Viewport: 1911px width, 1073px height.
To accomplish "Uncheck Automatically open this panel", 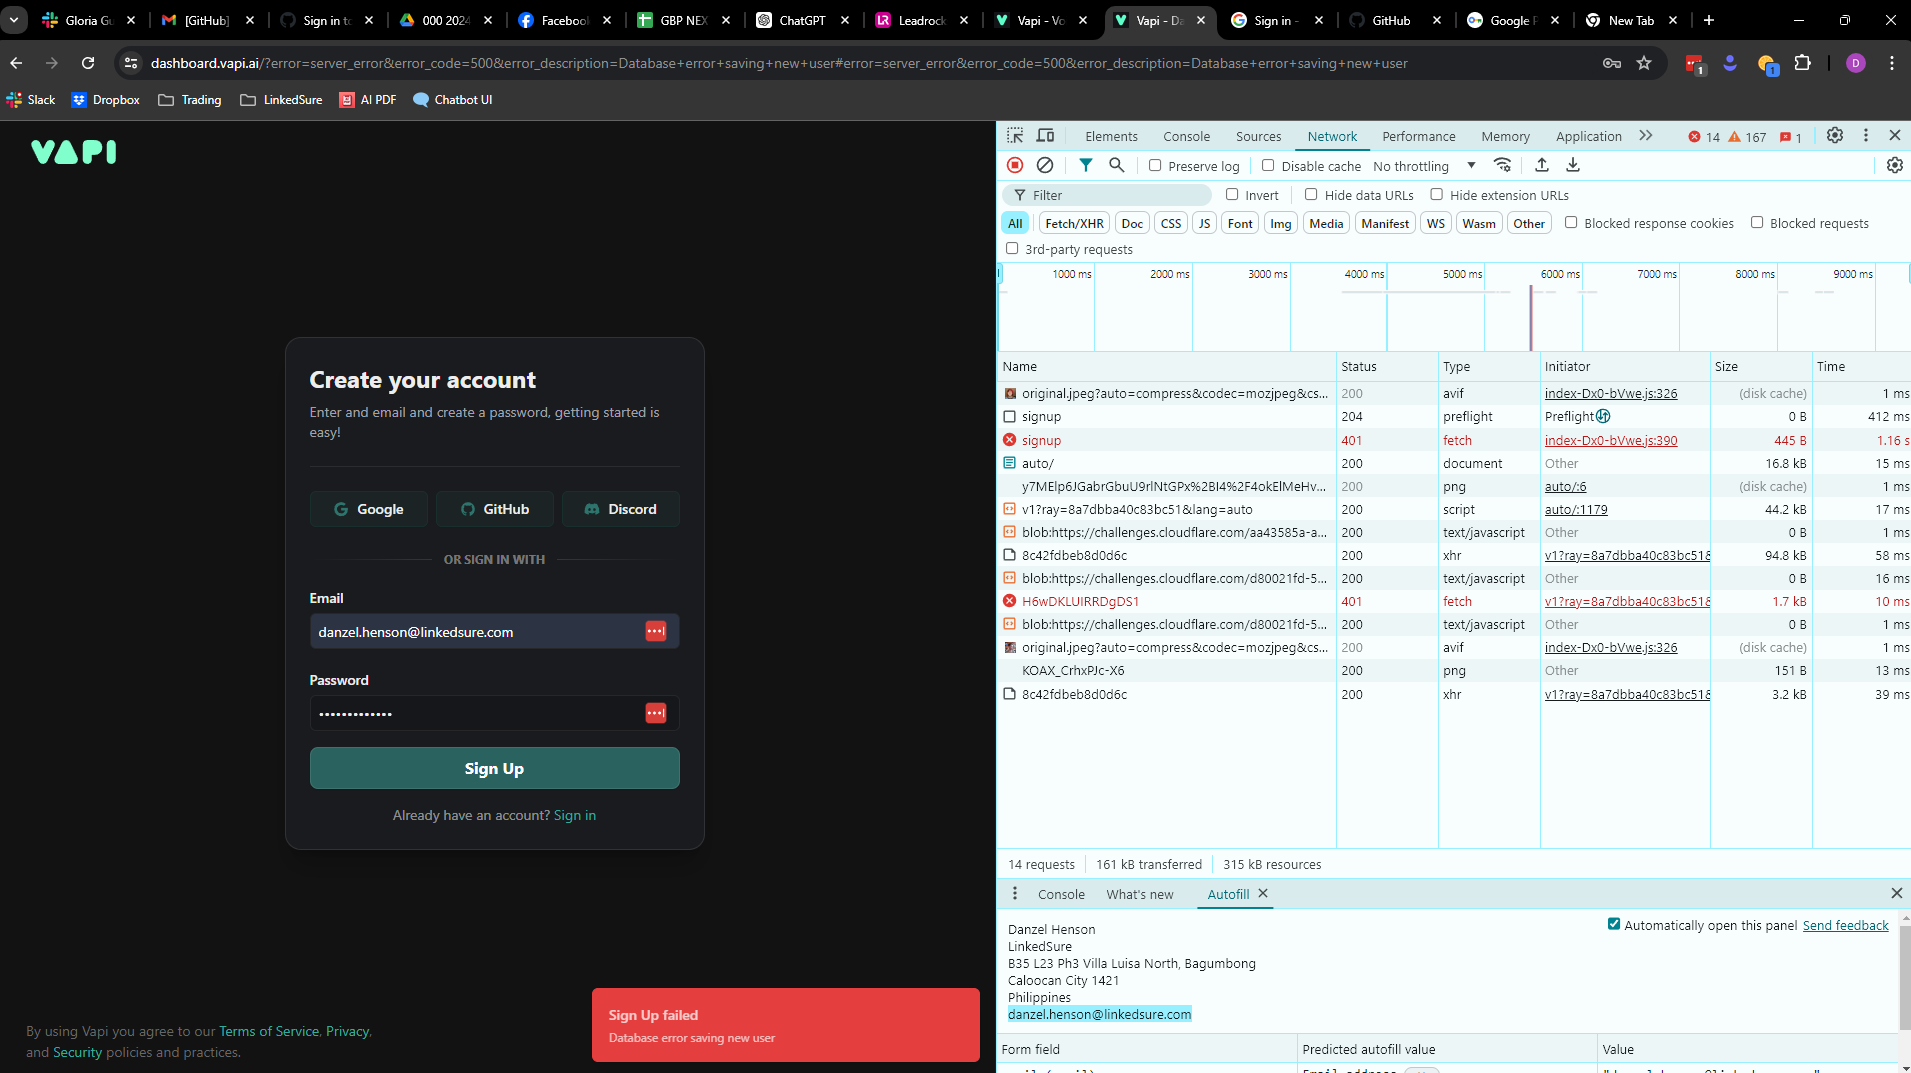I will [x=1613, y=924].
